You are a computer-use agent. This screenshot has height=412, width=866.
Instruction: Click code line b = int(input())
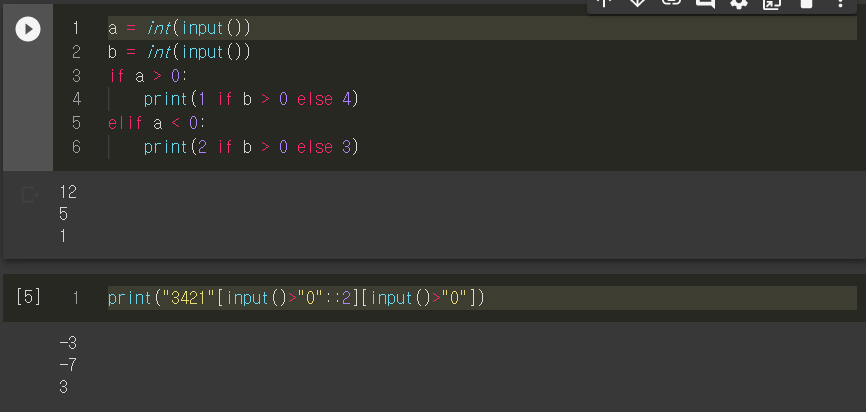pyautogui.click(x=179, y=52)
